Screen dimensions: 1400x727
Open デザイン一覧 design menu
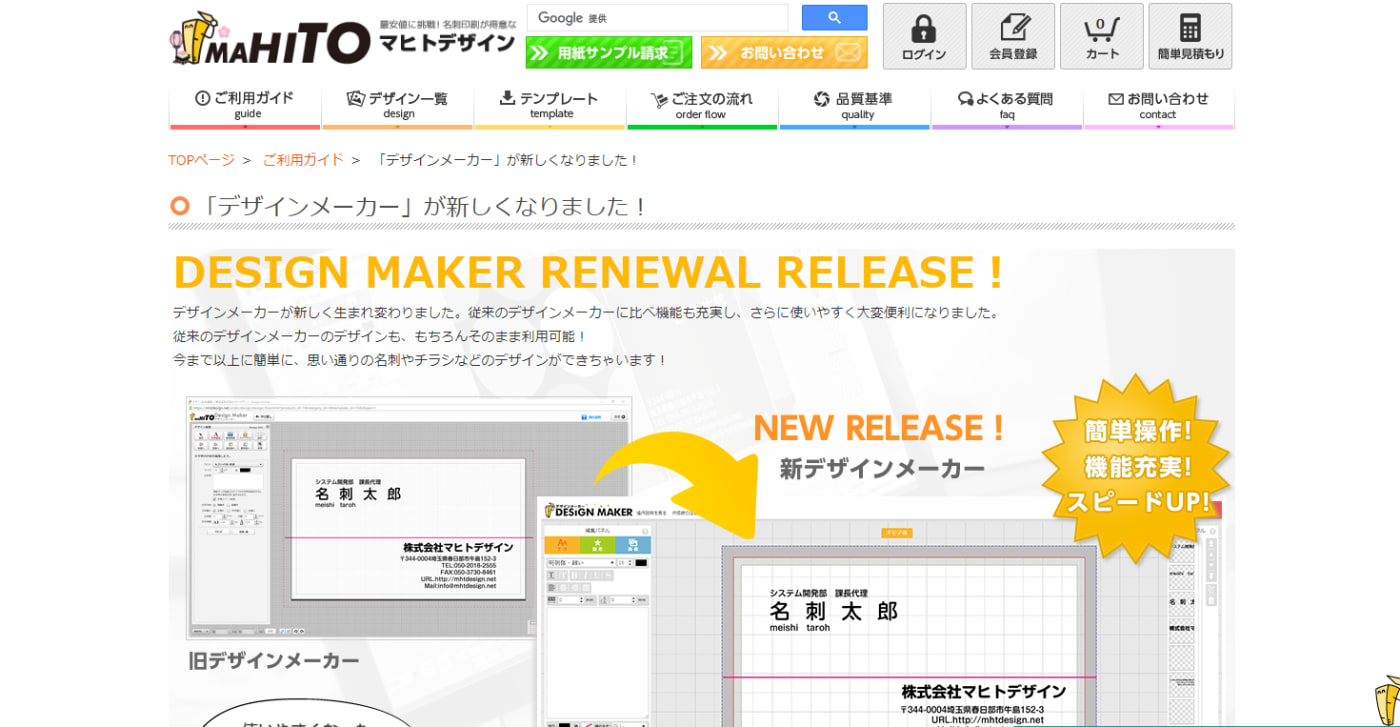tap(397, 105)
